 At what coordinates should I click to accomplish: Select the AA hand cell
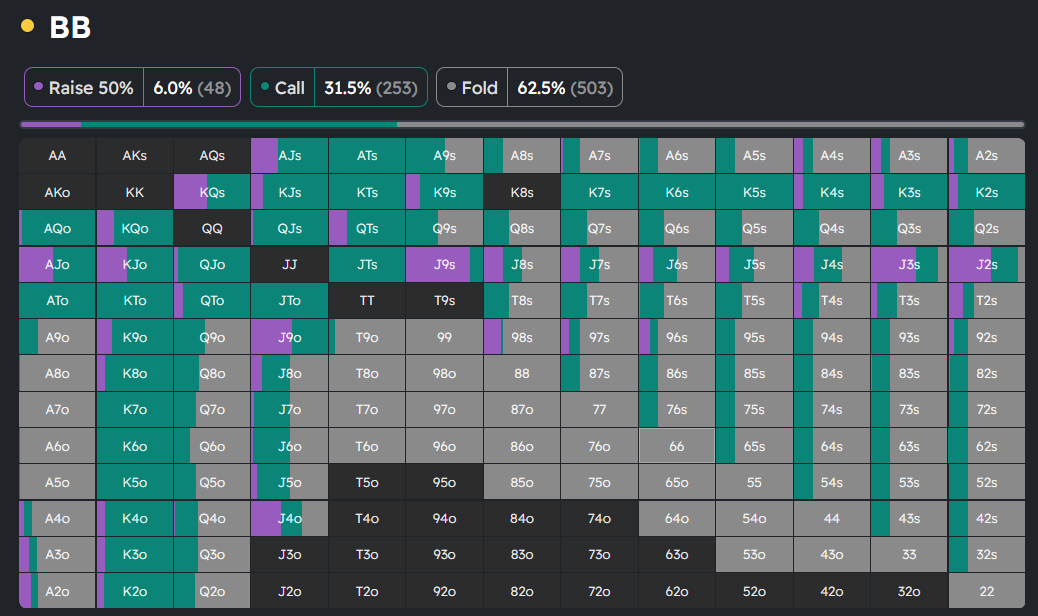pyautogui.click(x=57, y=156)
